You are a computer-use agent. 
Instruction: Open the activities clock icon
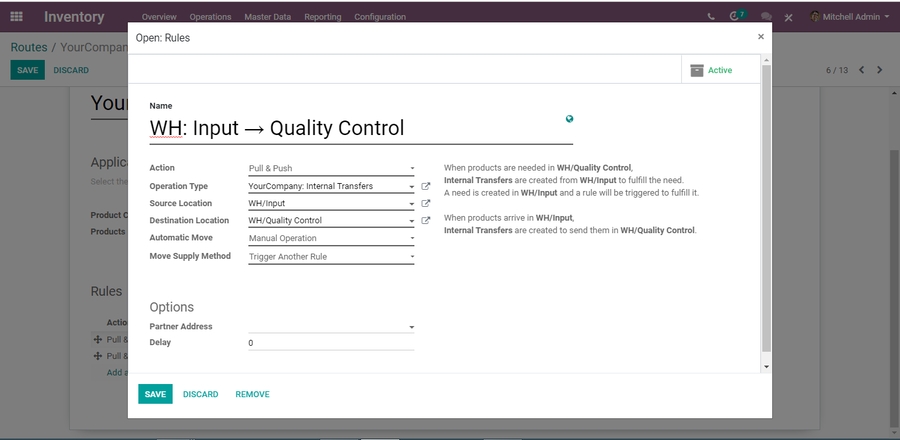(x=736, y=17)
